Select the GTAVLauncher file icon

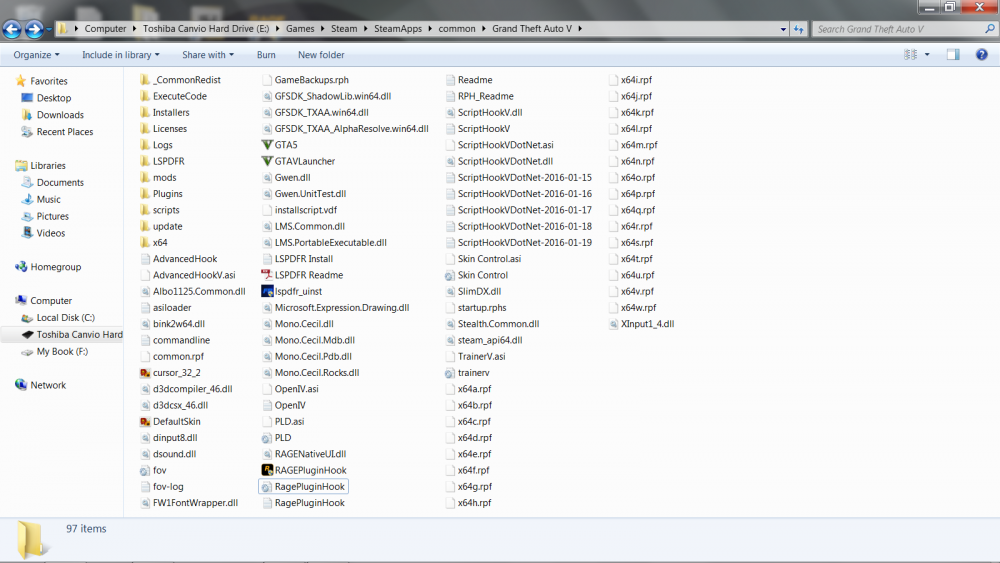click(267, 161)
